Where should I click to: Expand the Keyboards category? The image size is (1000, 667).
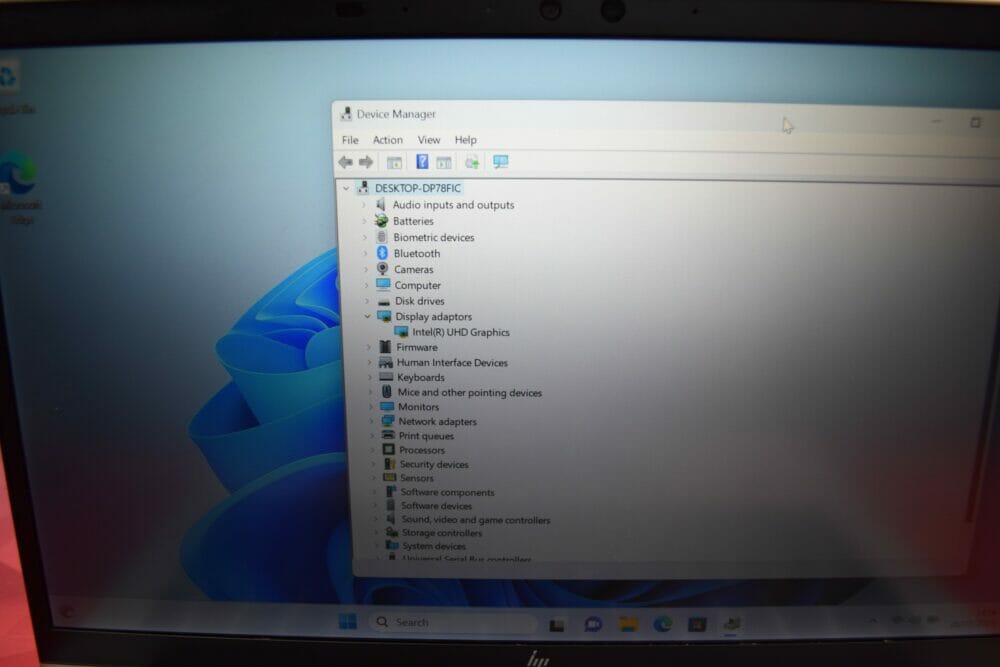(x=370, y=377)
